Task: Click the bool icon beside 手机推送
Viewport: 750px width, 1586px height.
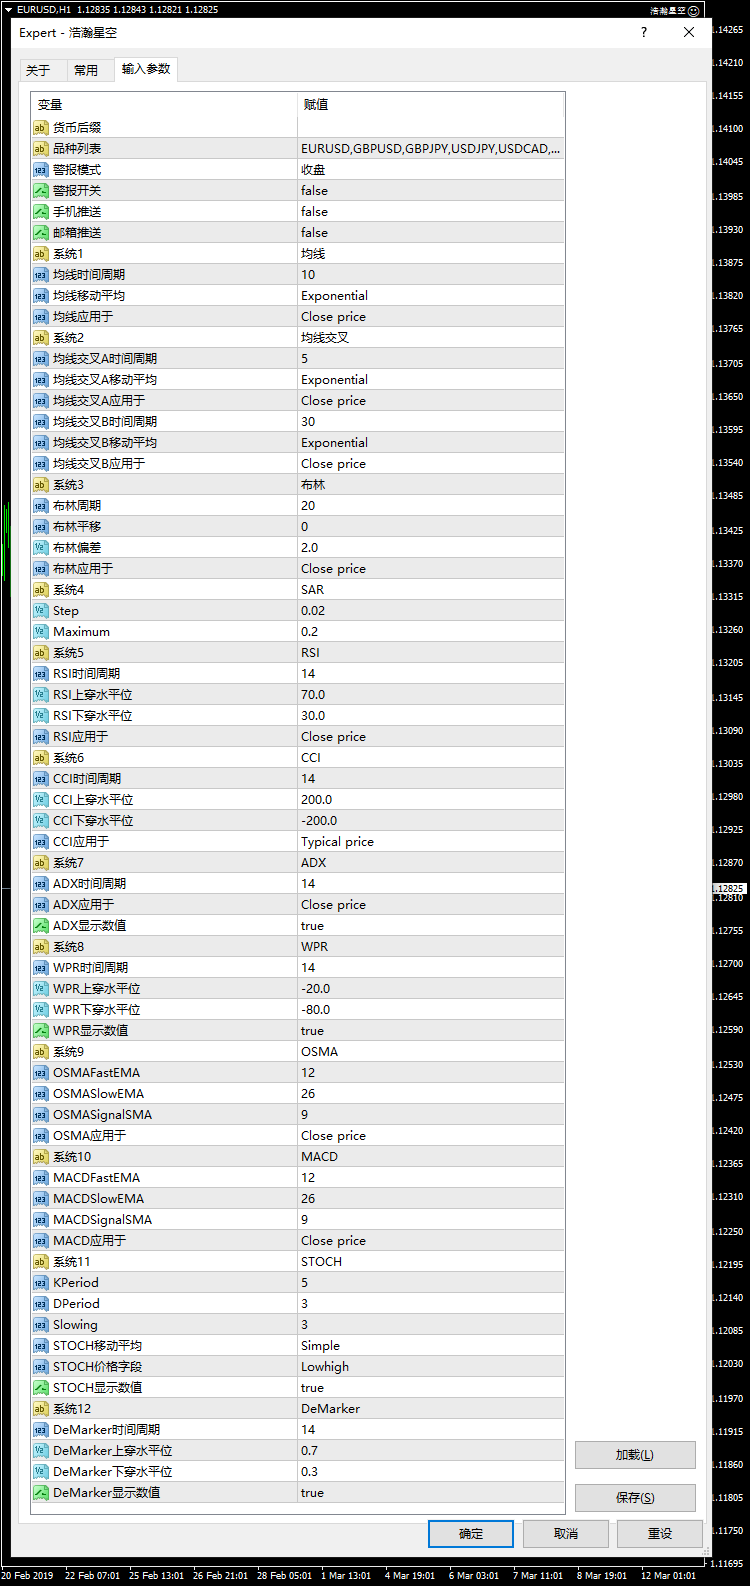Action: click(x=41, y=212)
